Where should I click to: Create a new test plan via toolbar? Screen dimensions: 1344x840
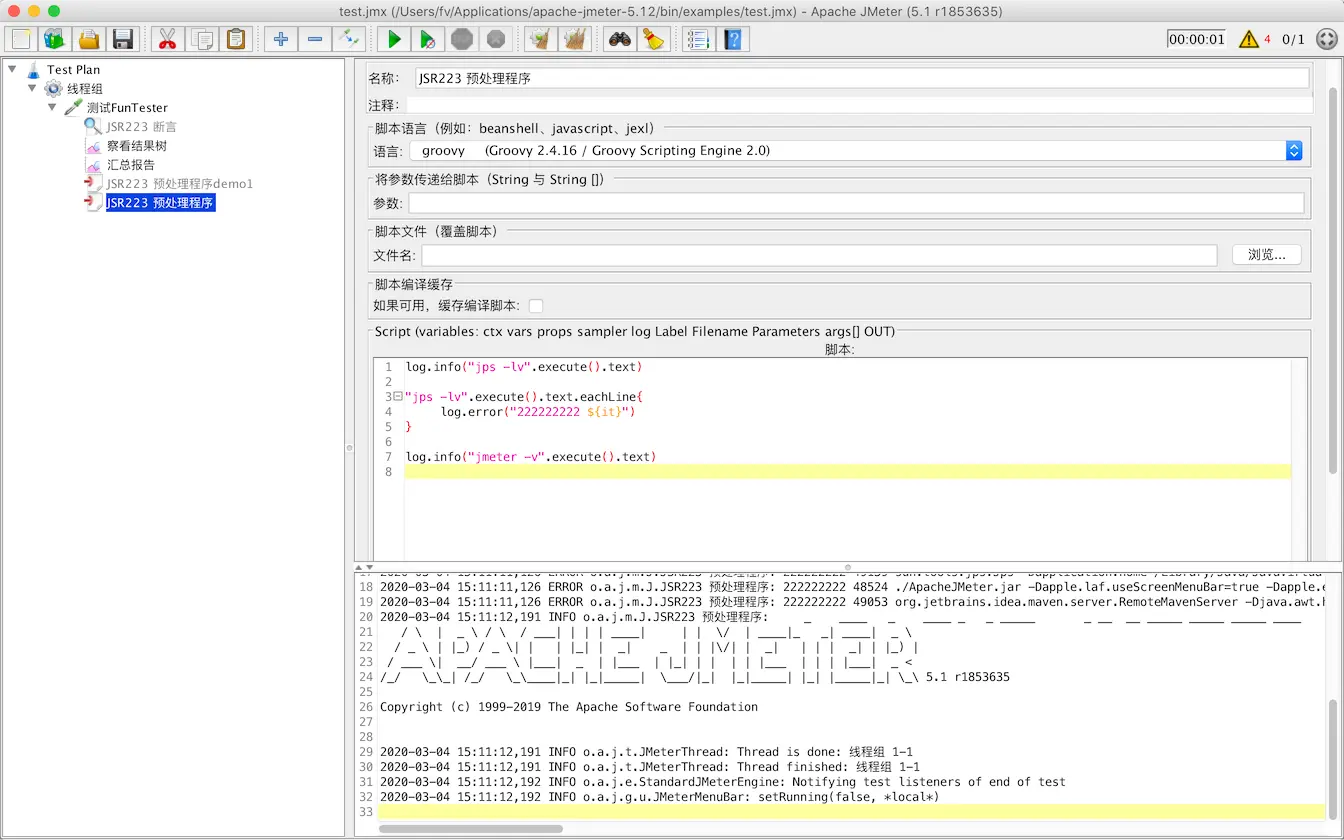pyautogui.click(x=21, y=39)
